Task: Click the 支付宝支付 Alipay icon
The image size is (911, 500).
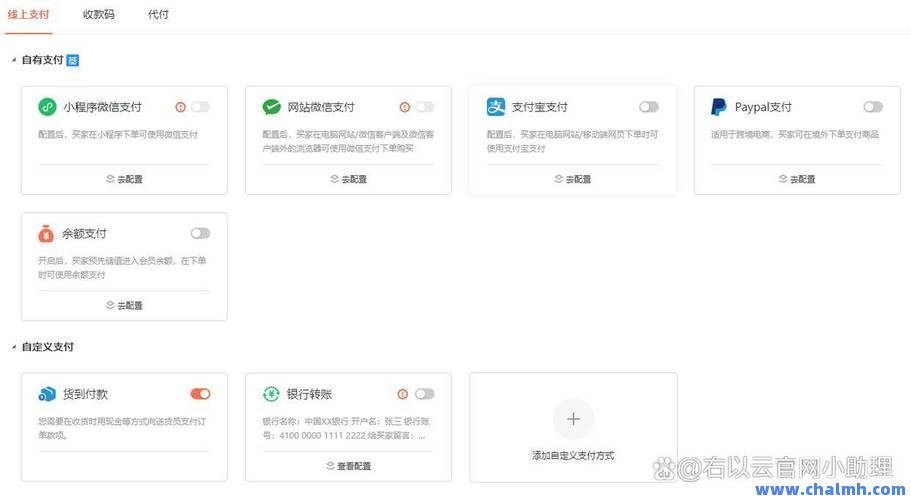Action: pyautogui.click(x=496, y=107)
